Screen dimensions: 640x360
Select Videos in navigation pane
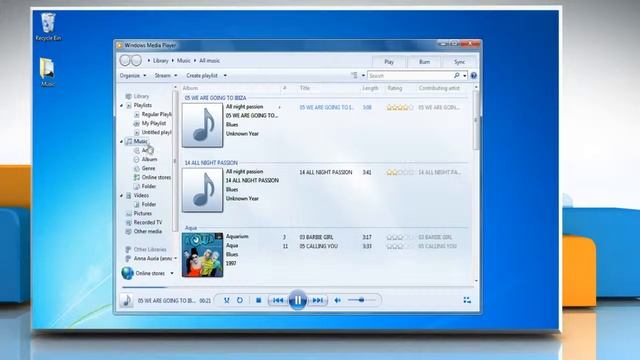tap(141, 196)
